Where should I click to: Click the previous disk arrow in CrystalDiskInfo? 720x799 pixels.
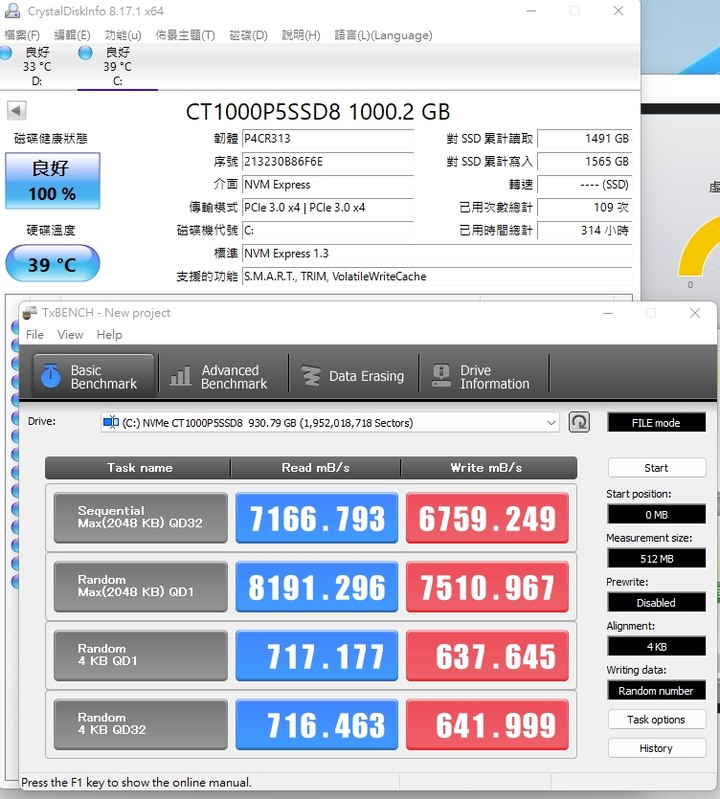(16, 110)
